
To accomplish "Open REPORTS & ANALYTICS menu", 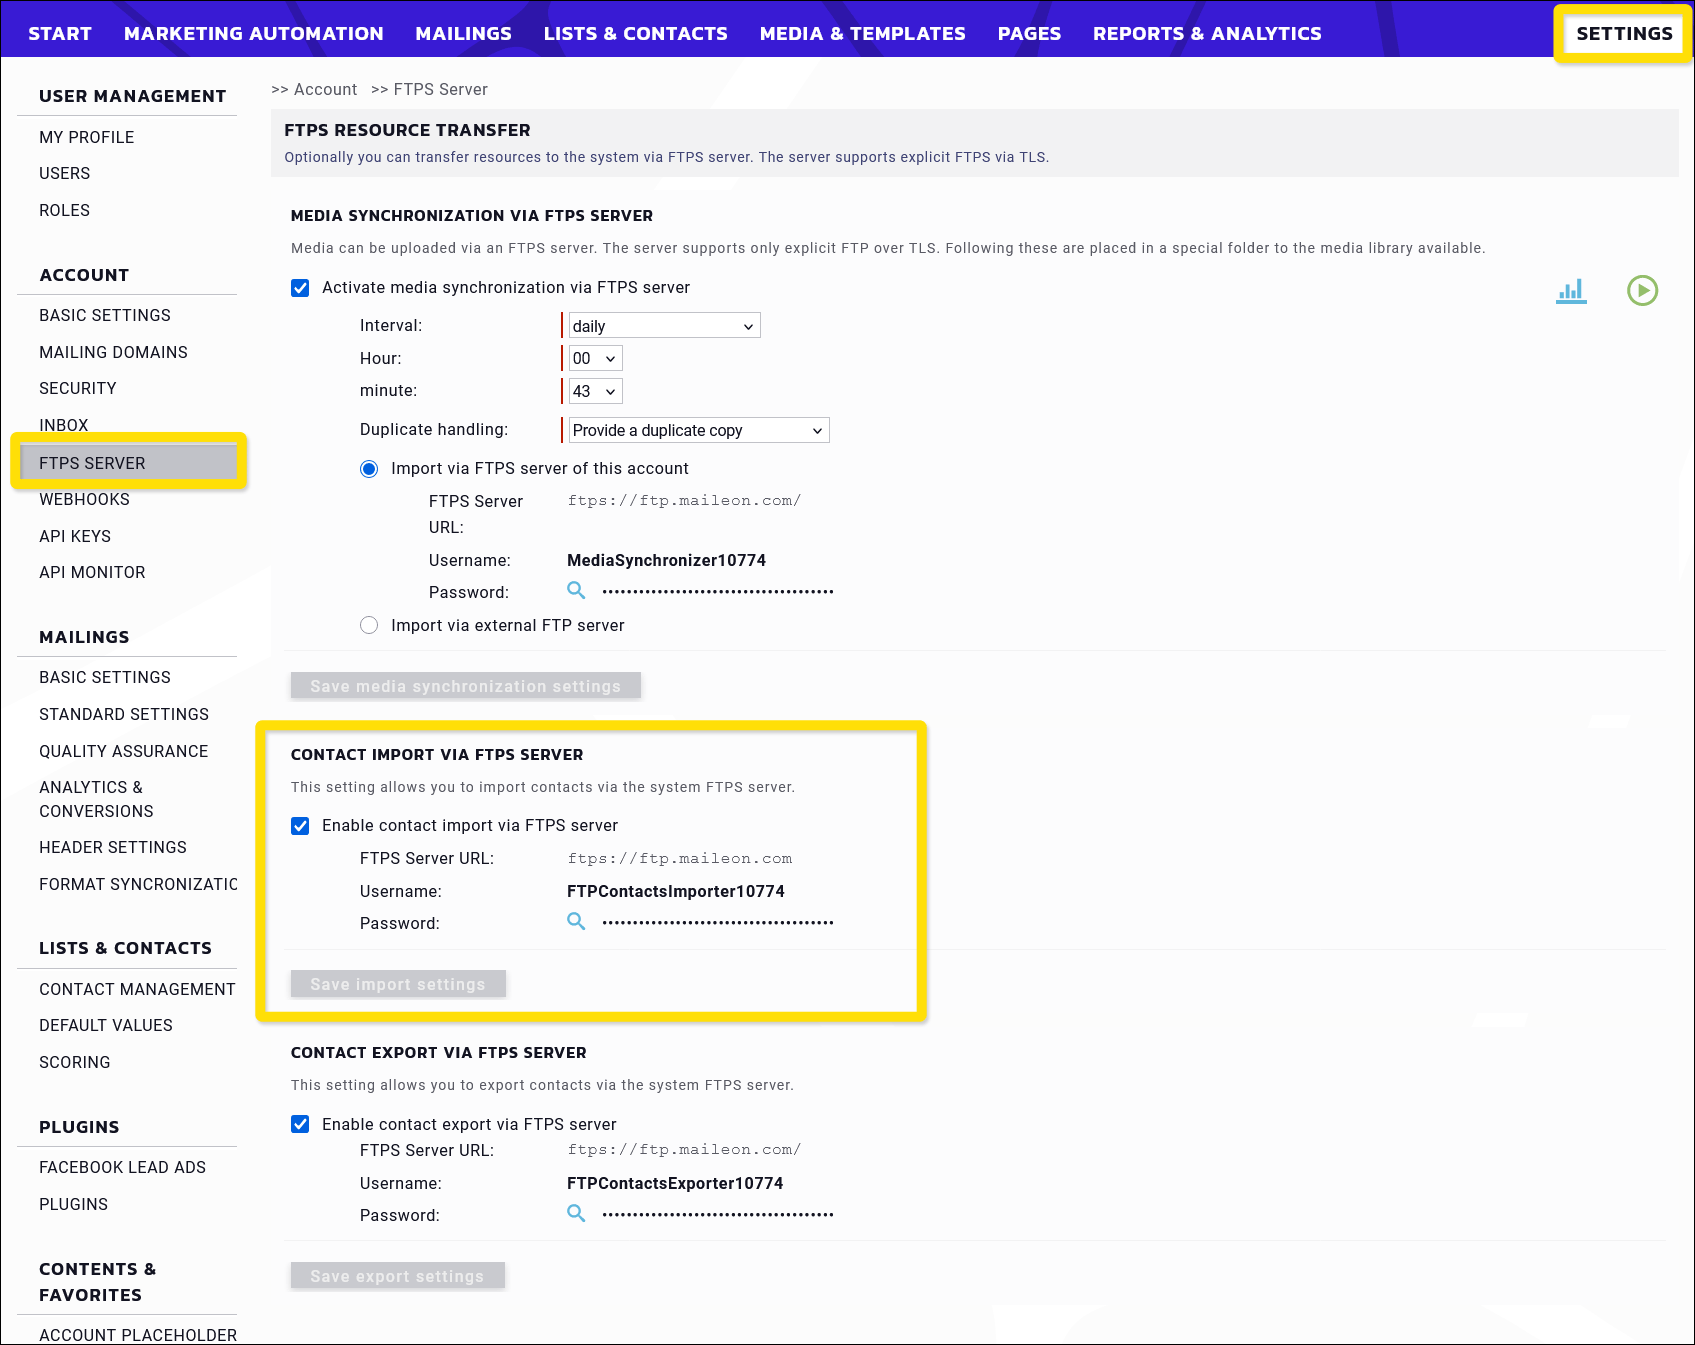I will (x=1207, y=33).
